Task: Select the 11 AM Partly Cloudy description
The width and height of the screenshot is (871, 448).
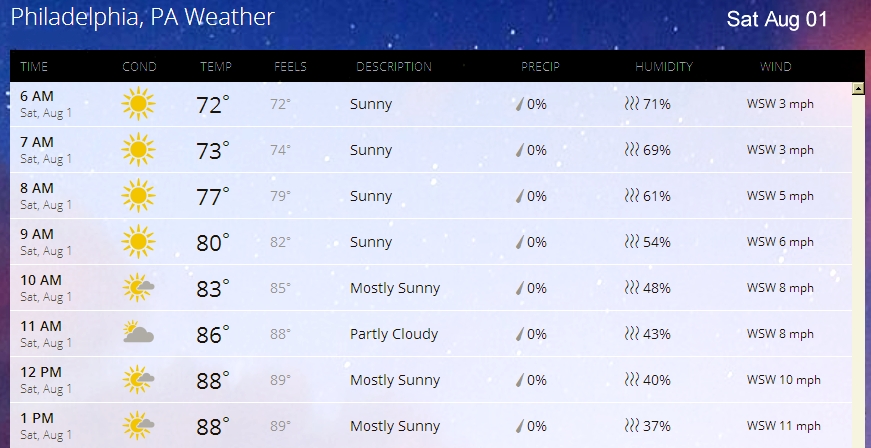Action: [x=394, y=334]
